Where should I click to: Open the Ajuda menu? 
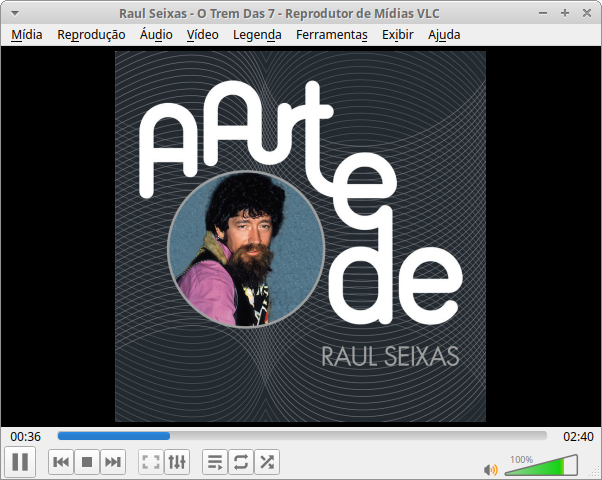[444, 35]
